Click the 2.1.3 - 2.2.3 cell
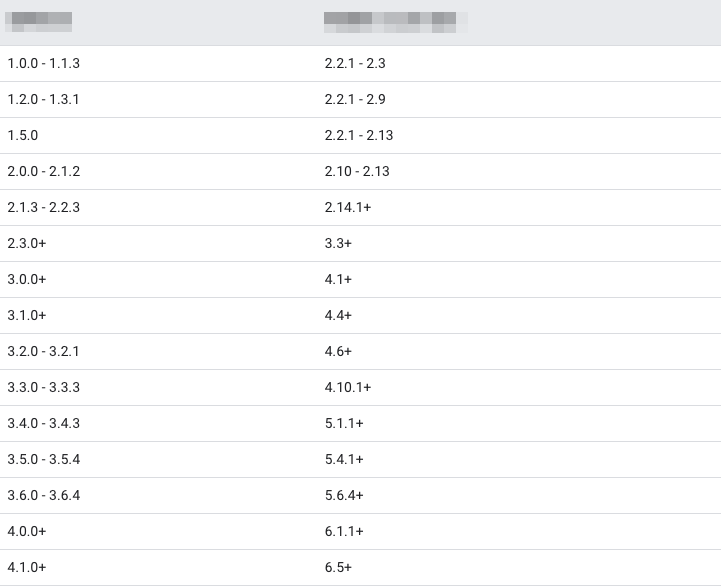The image size is (721, 588). (x=43, y=208)
